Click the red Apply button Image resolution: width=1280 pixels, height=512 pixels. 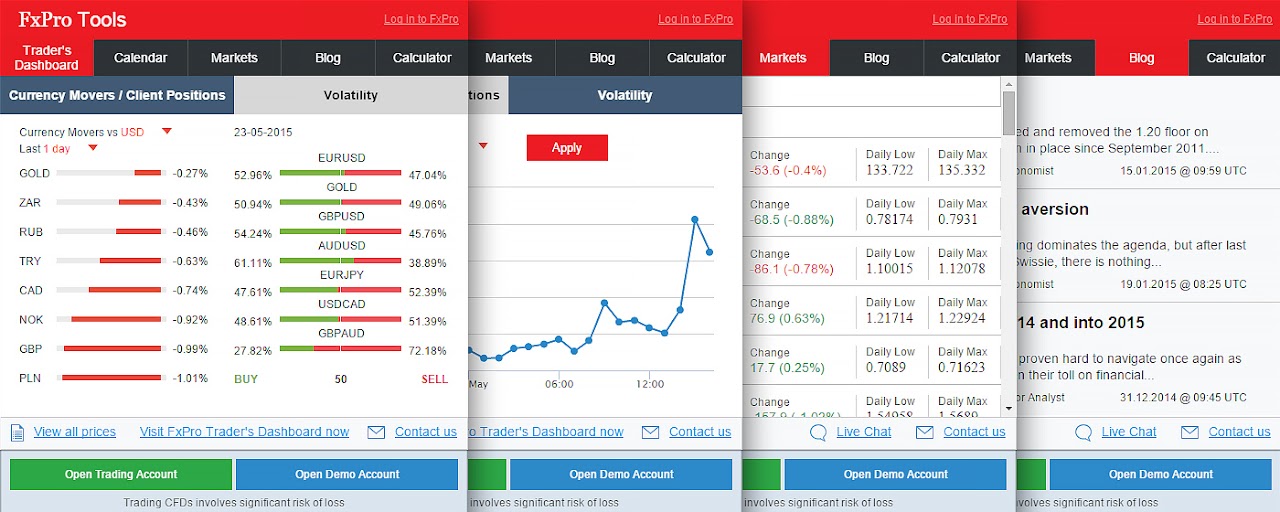click(567, 148)
